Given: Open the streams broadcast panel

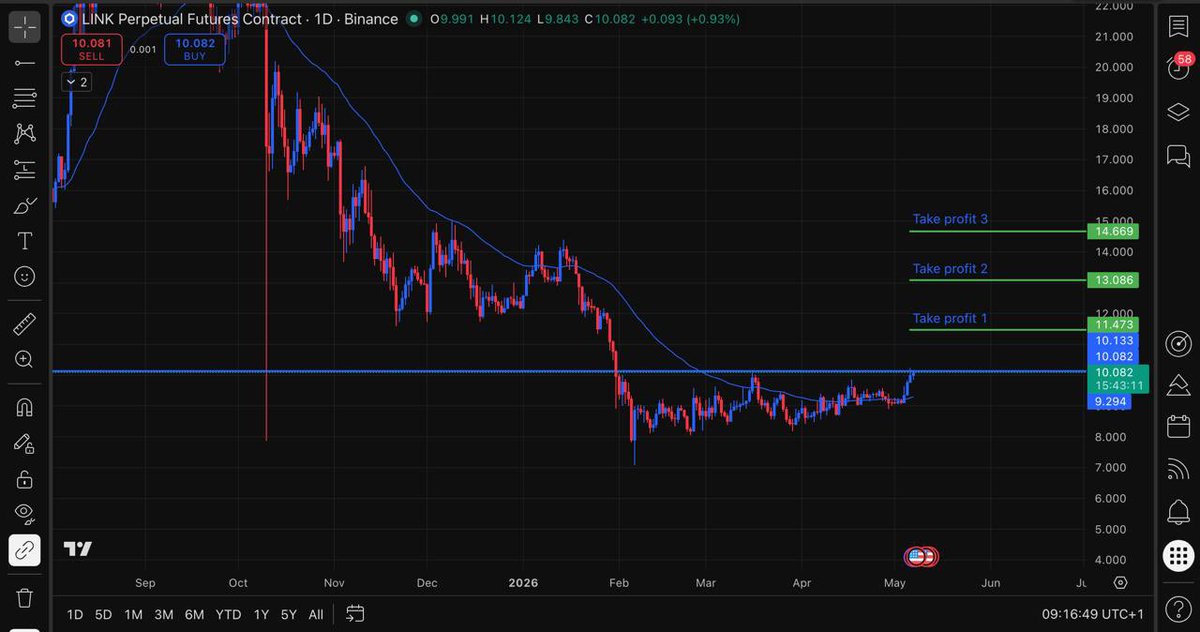Looking at the screenshot, I should point(1178,470).
